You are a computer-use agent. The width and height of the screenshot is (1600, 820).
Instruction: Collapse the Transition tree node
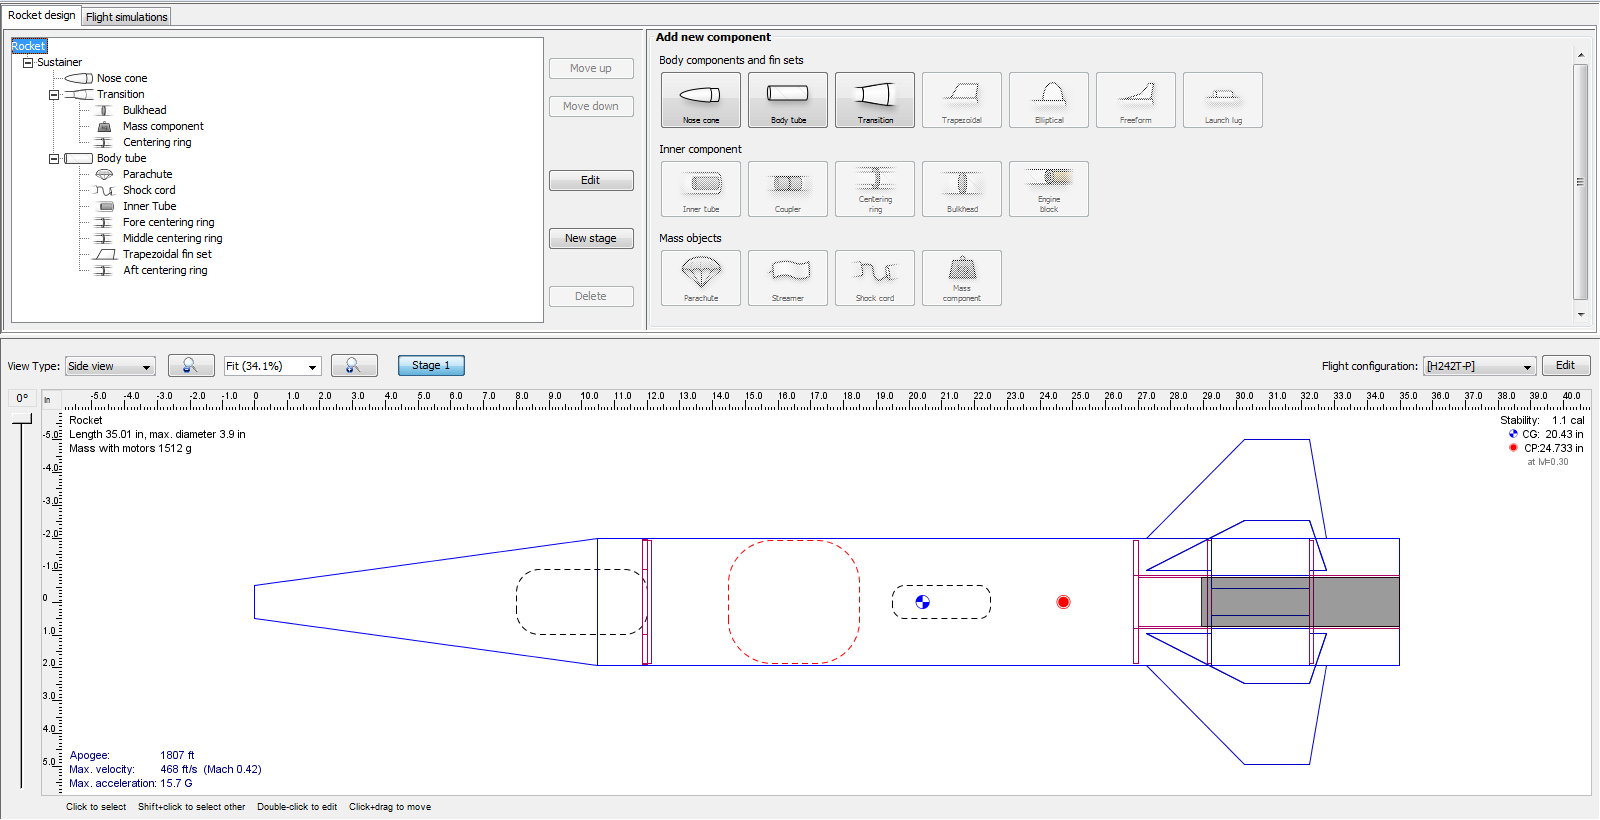point(54,94)
